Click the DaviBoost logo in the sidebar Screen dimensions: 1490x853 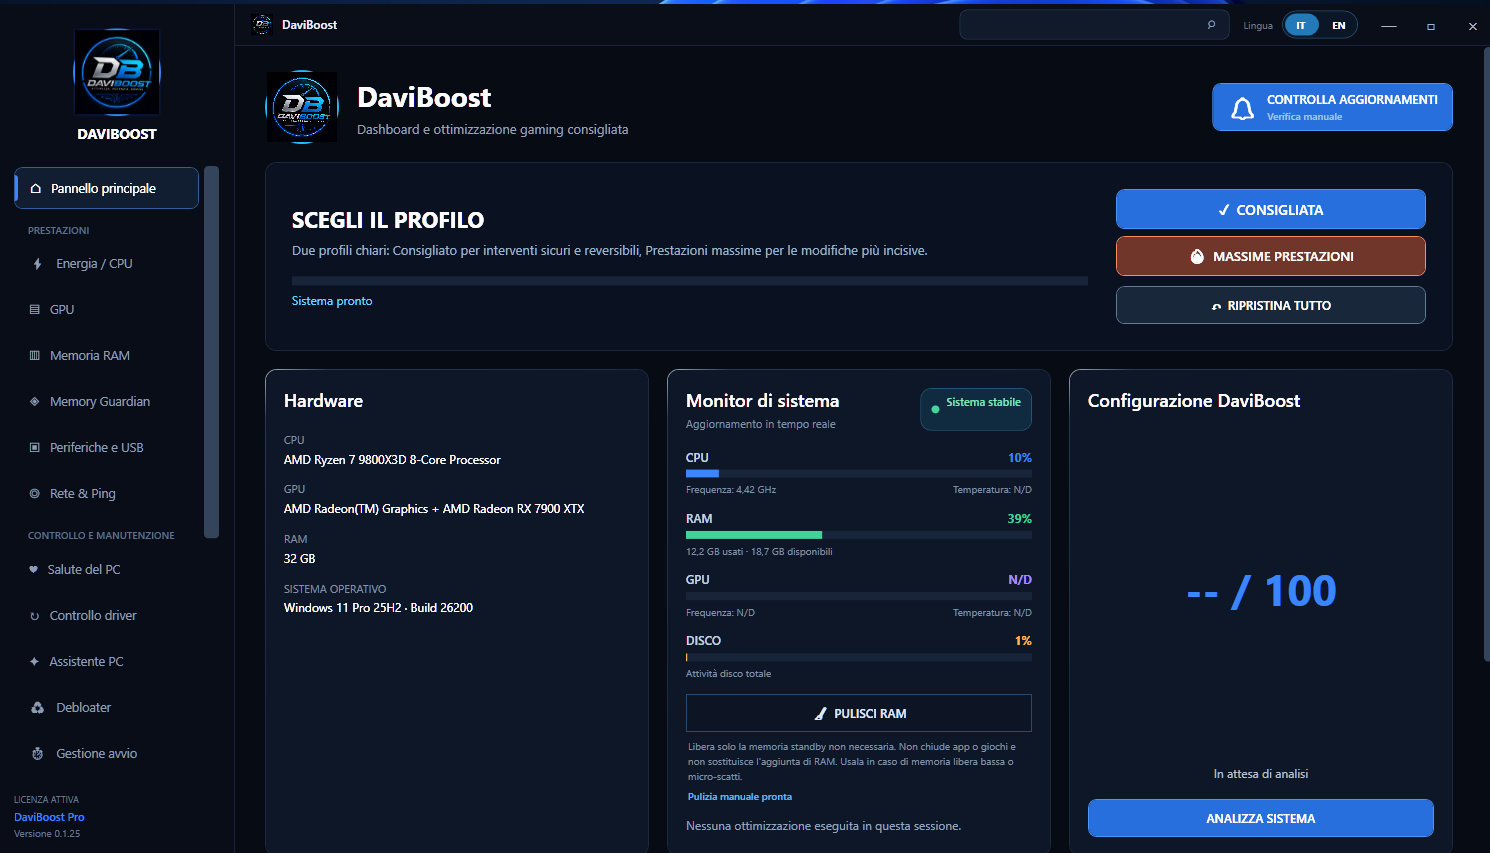point(117,72)
